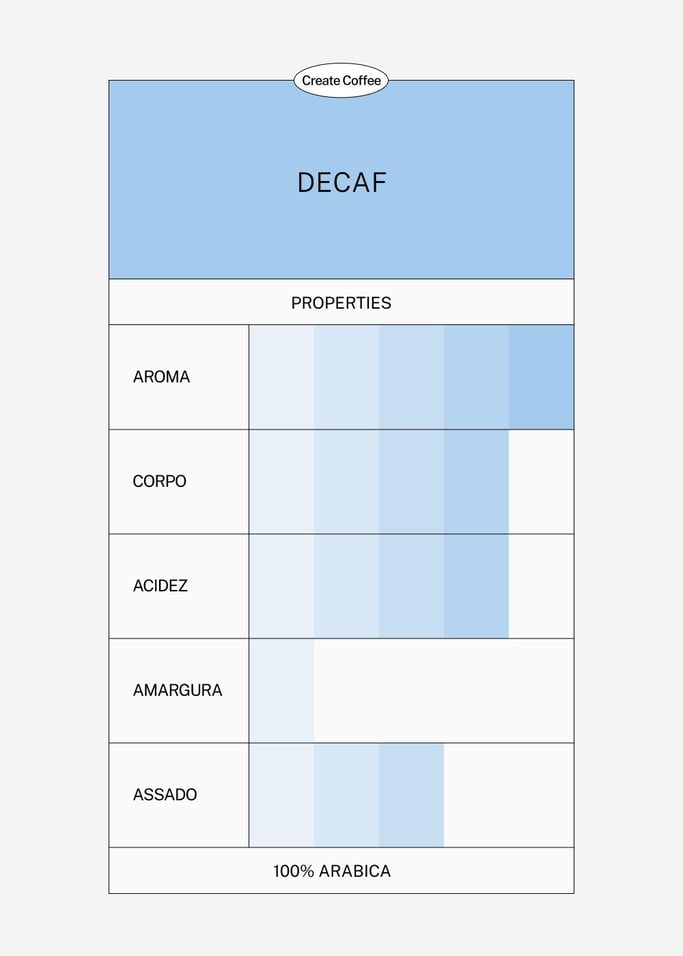Select the ASSADO row label
The image size is (683, 956).
(x=165, y=795)
